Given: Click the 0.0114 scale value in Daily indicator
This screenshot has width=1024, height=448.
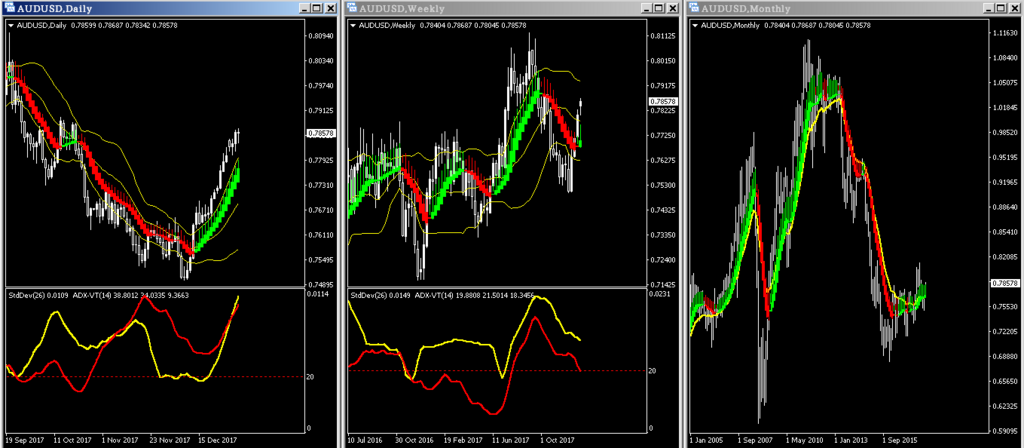Looking at the screenshot, I should tap(318, 295).
